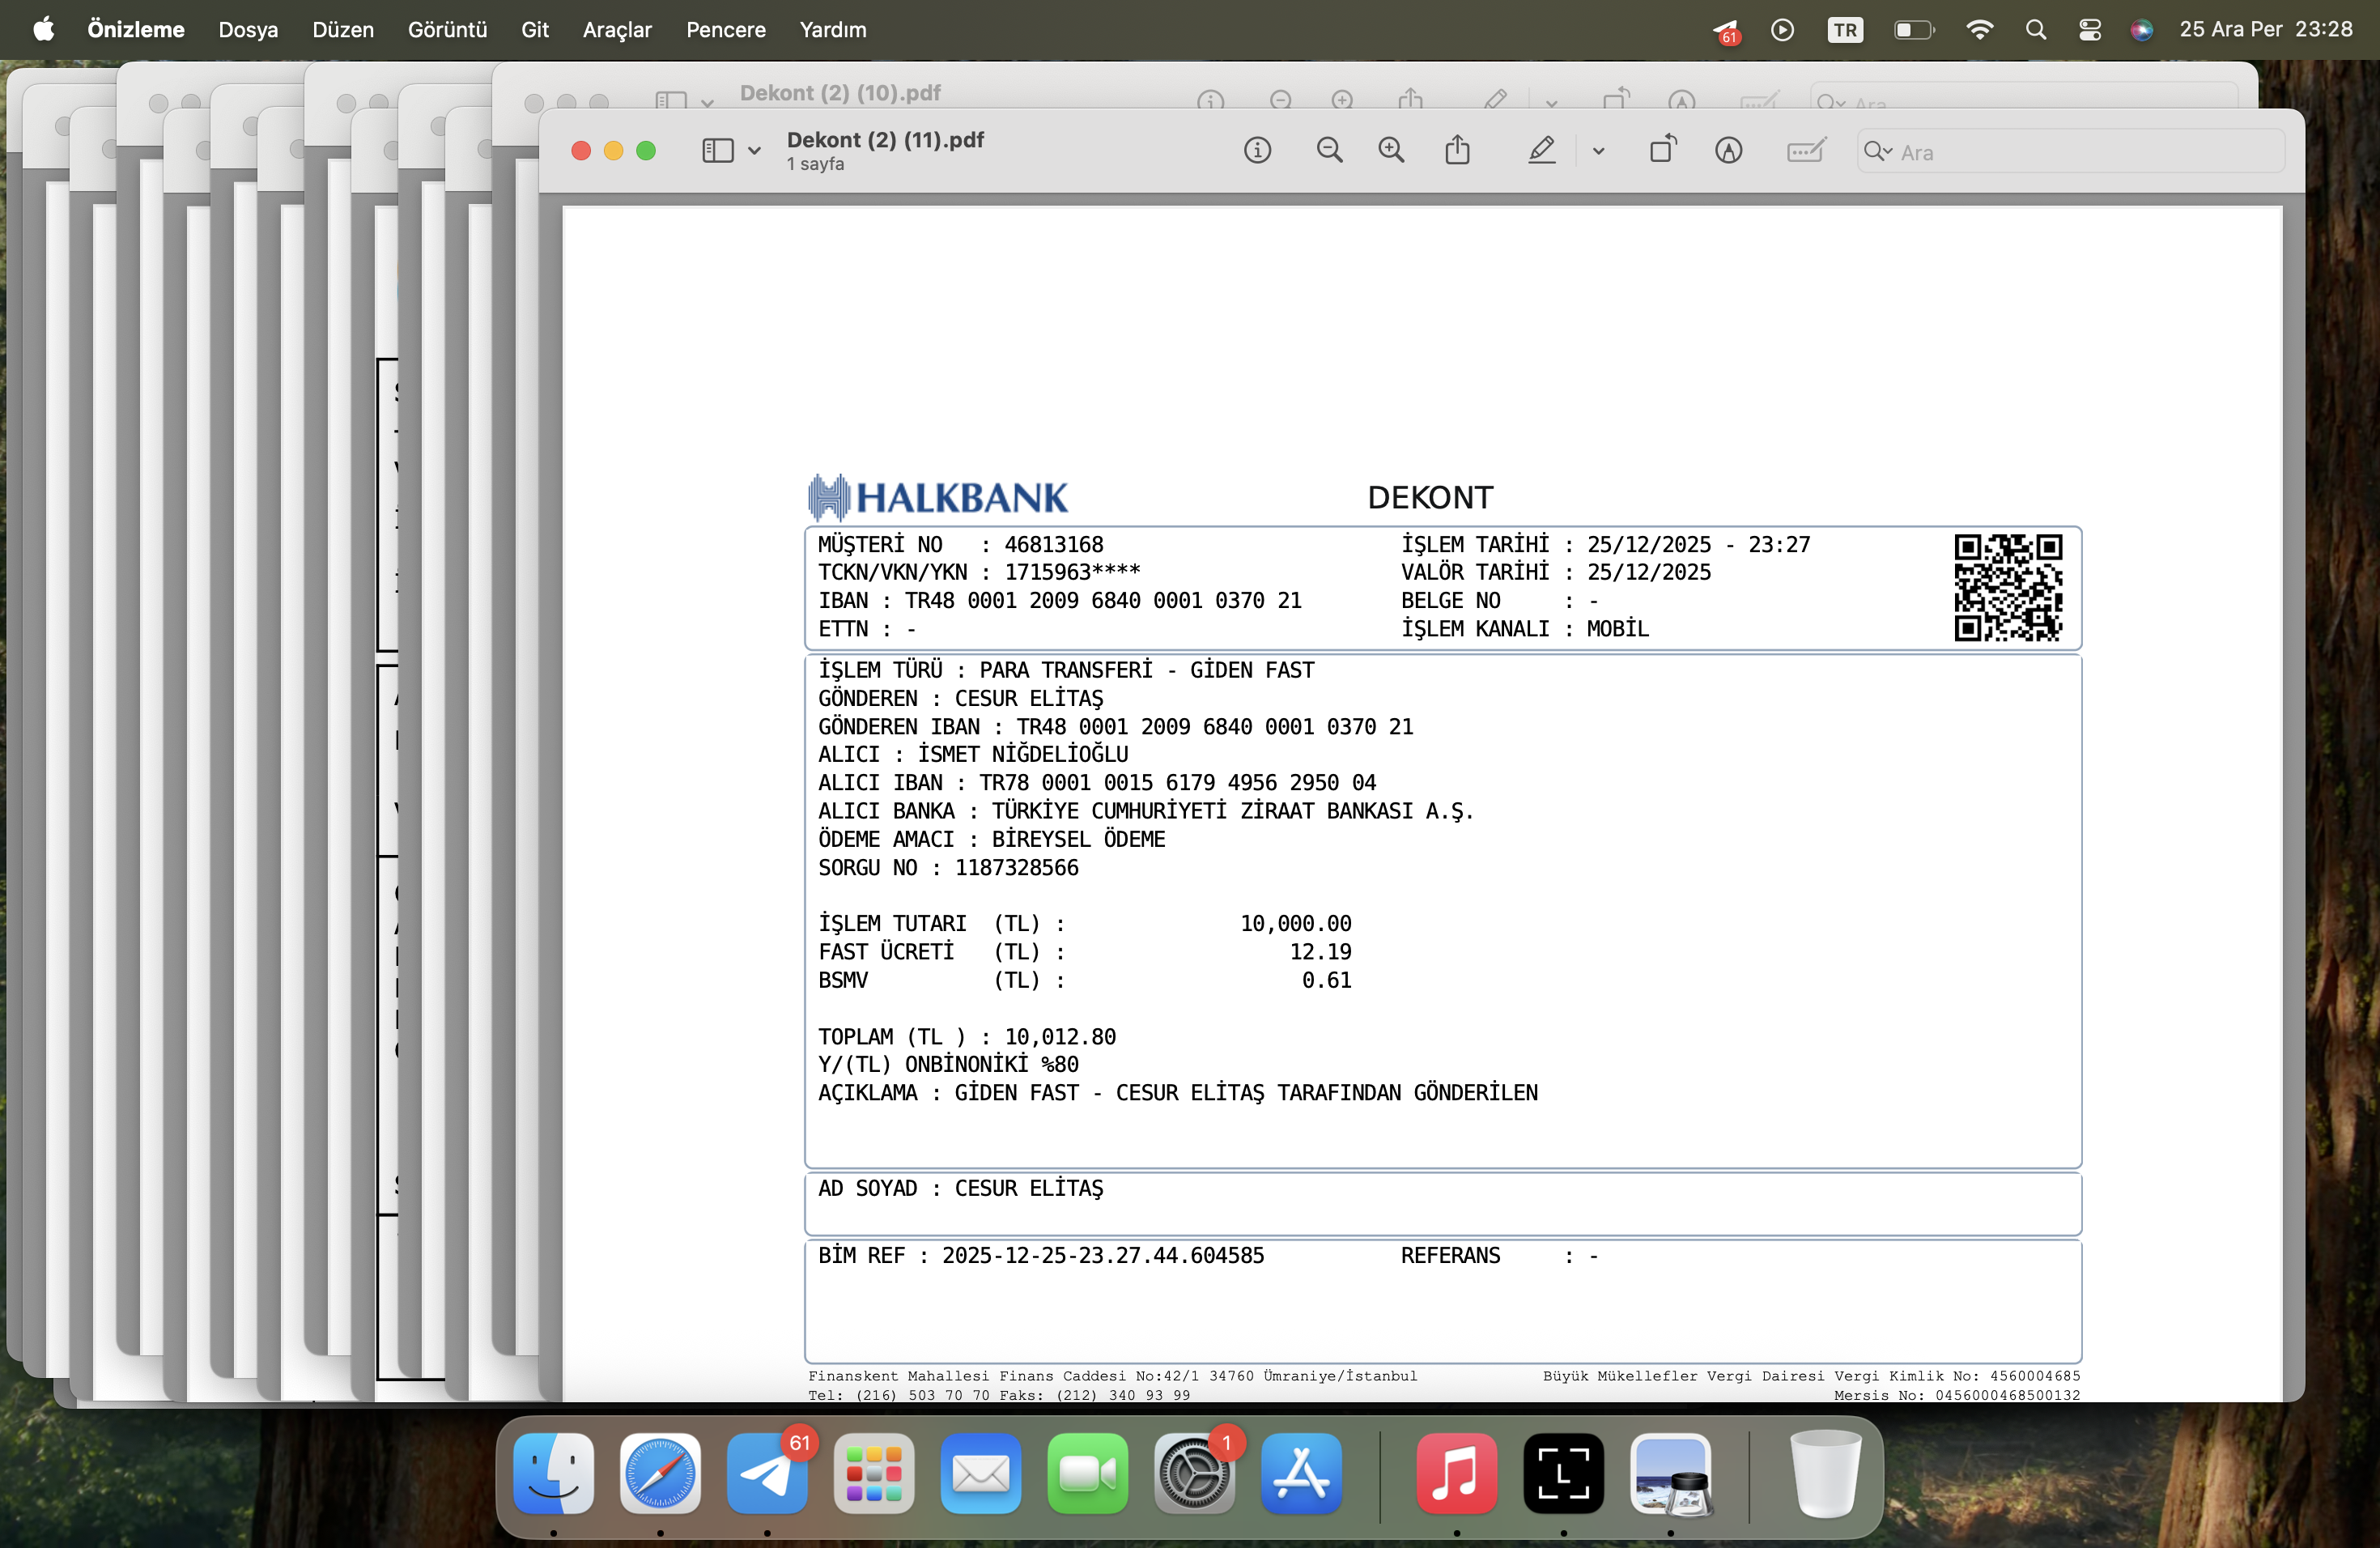
Task: Open the document info inspector icon
Action: click(1257, 150)
